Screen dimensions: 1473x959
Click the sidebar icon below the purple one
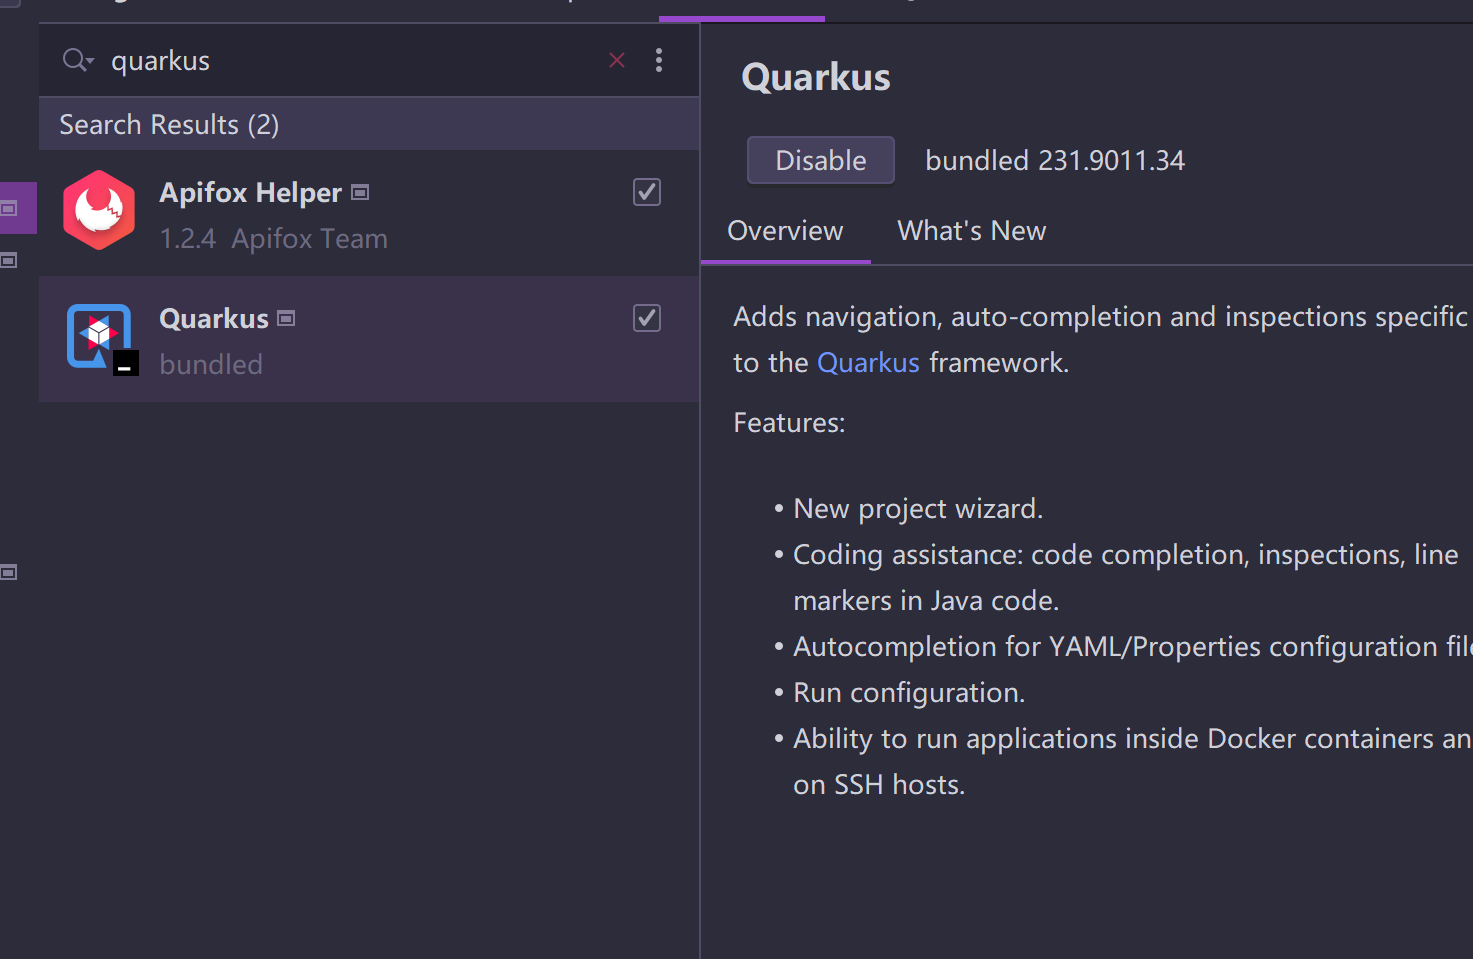point(9,260)
